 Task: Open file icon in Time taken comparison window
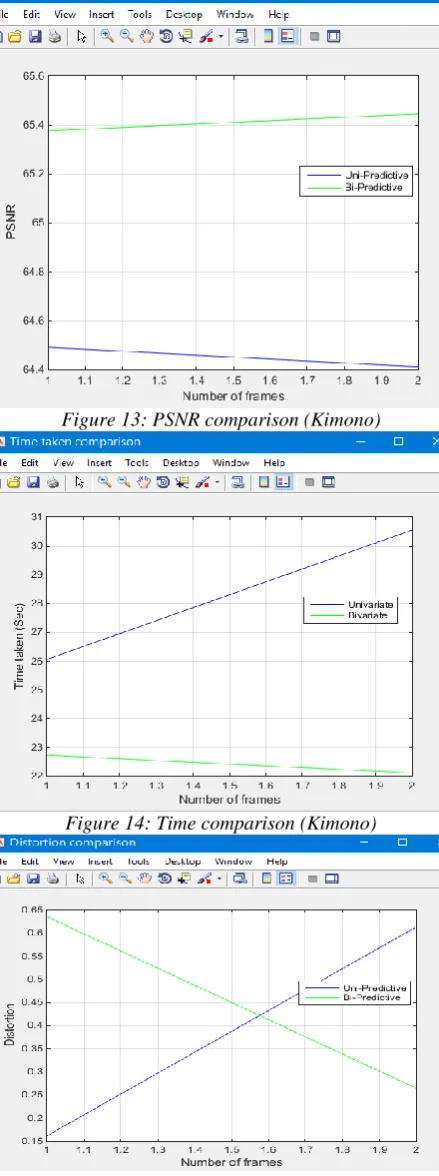coord(14,482)
